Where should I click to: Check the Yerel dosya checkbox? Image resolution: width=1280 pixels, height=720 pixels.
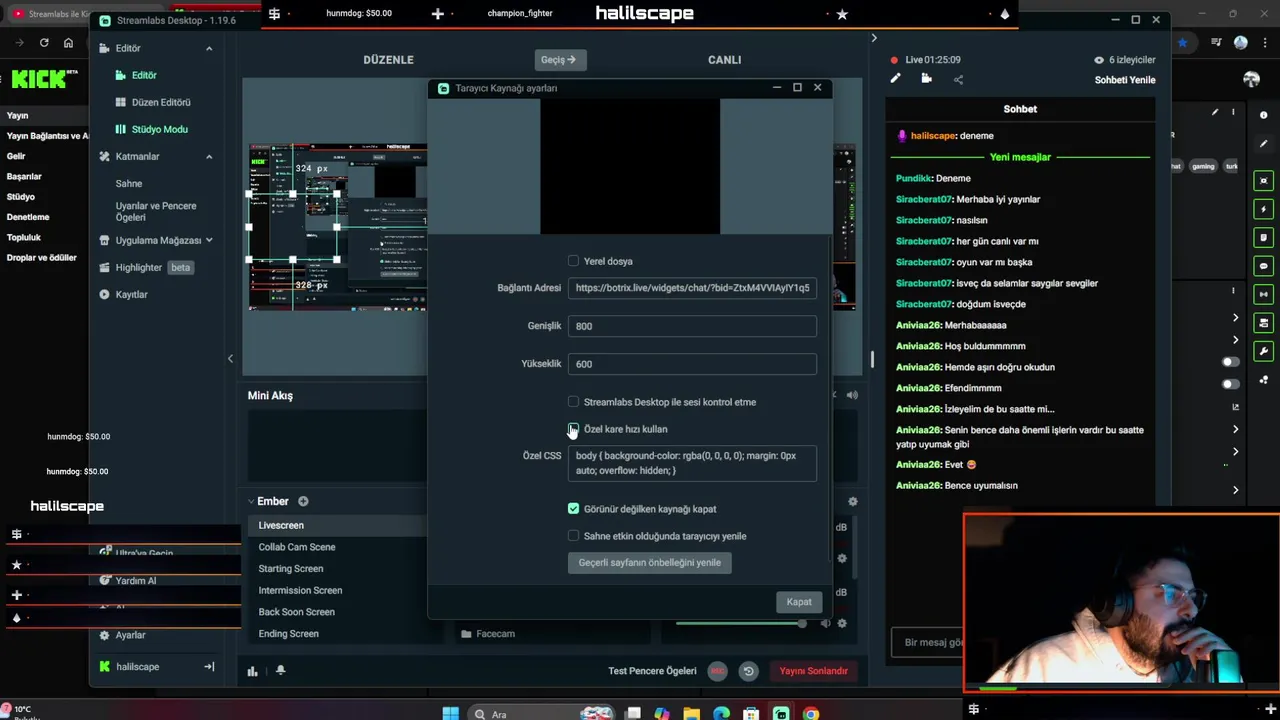[573, 261]
